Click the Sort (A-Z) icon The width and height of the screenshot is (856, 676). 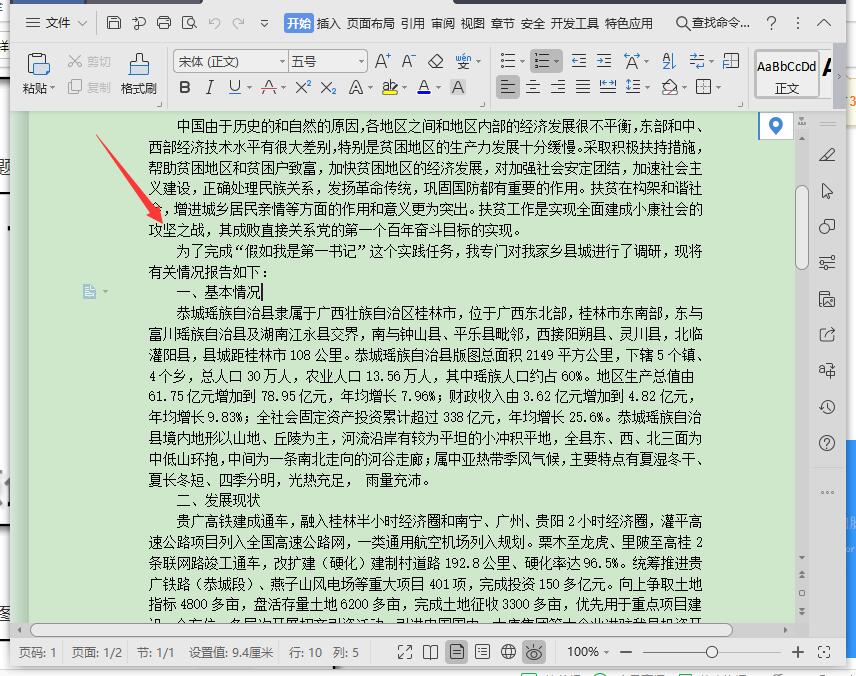669,61
